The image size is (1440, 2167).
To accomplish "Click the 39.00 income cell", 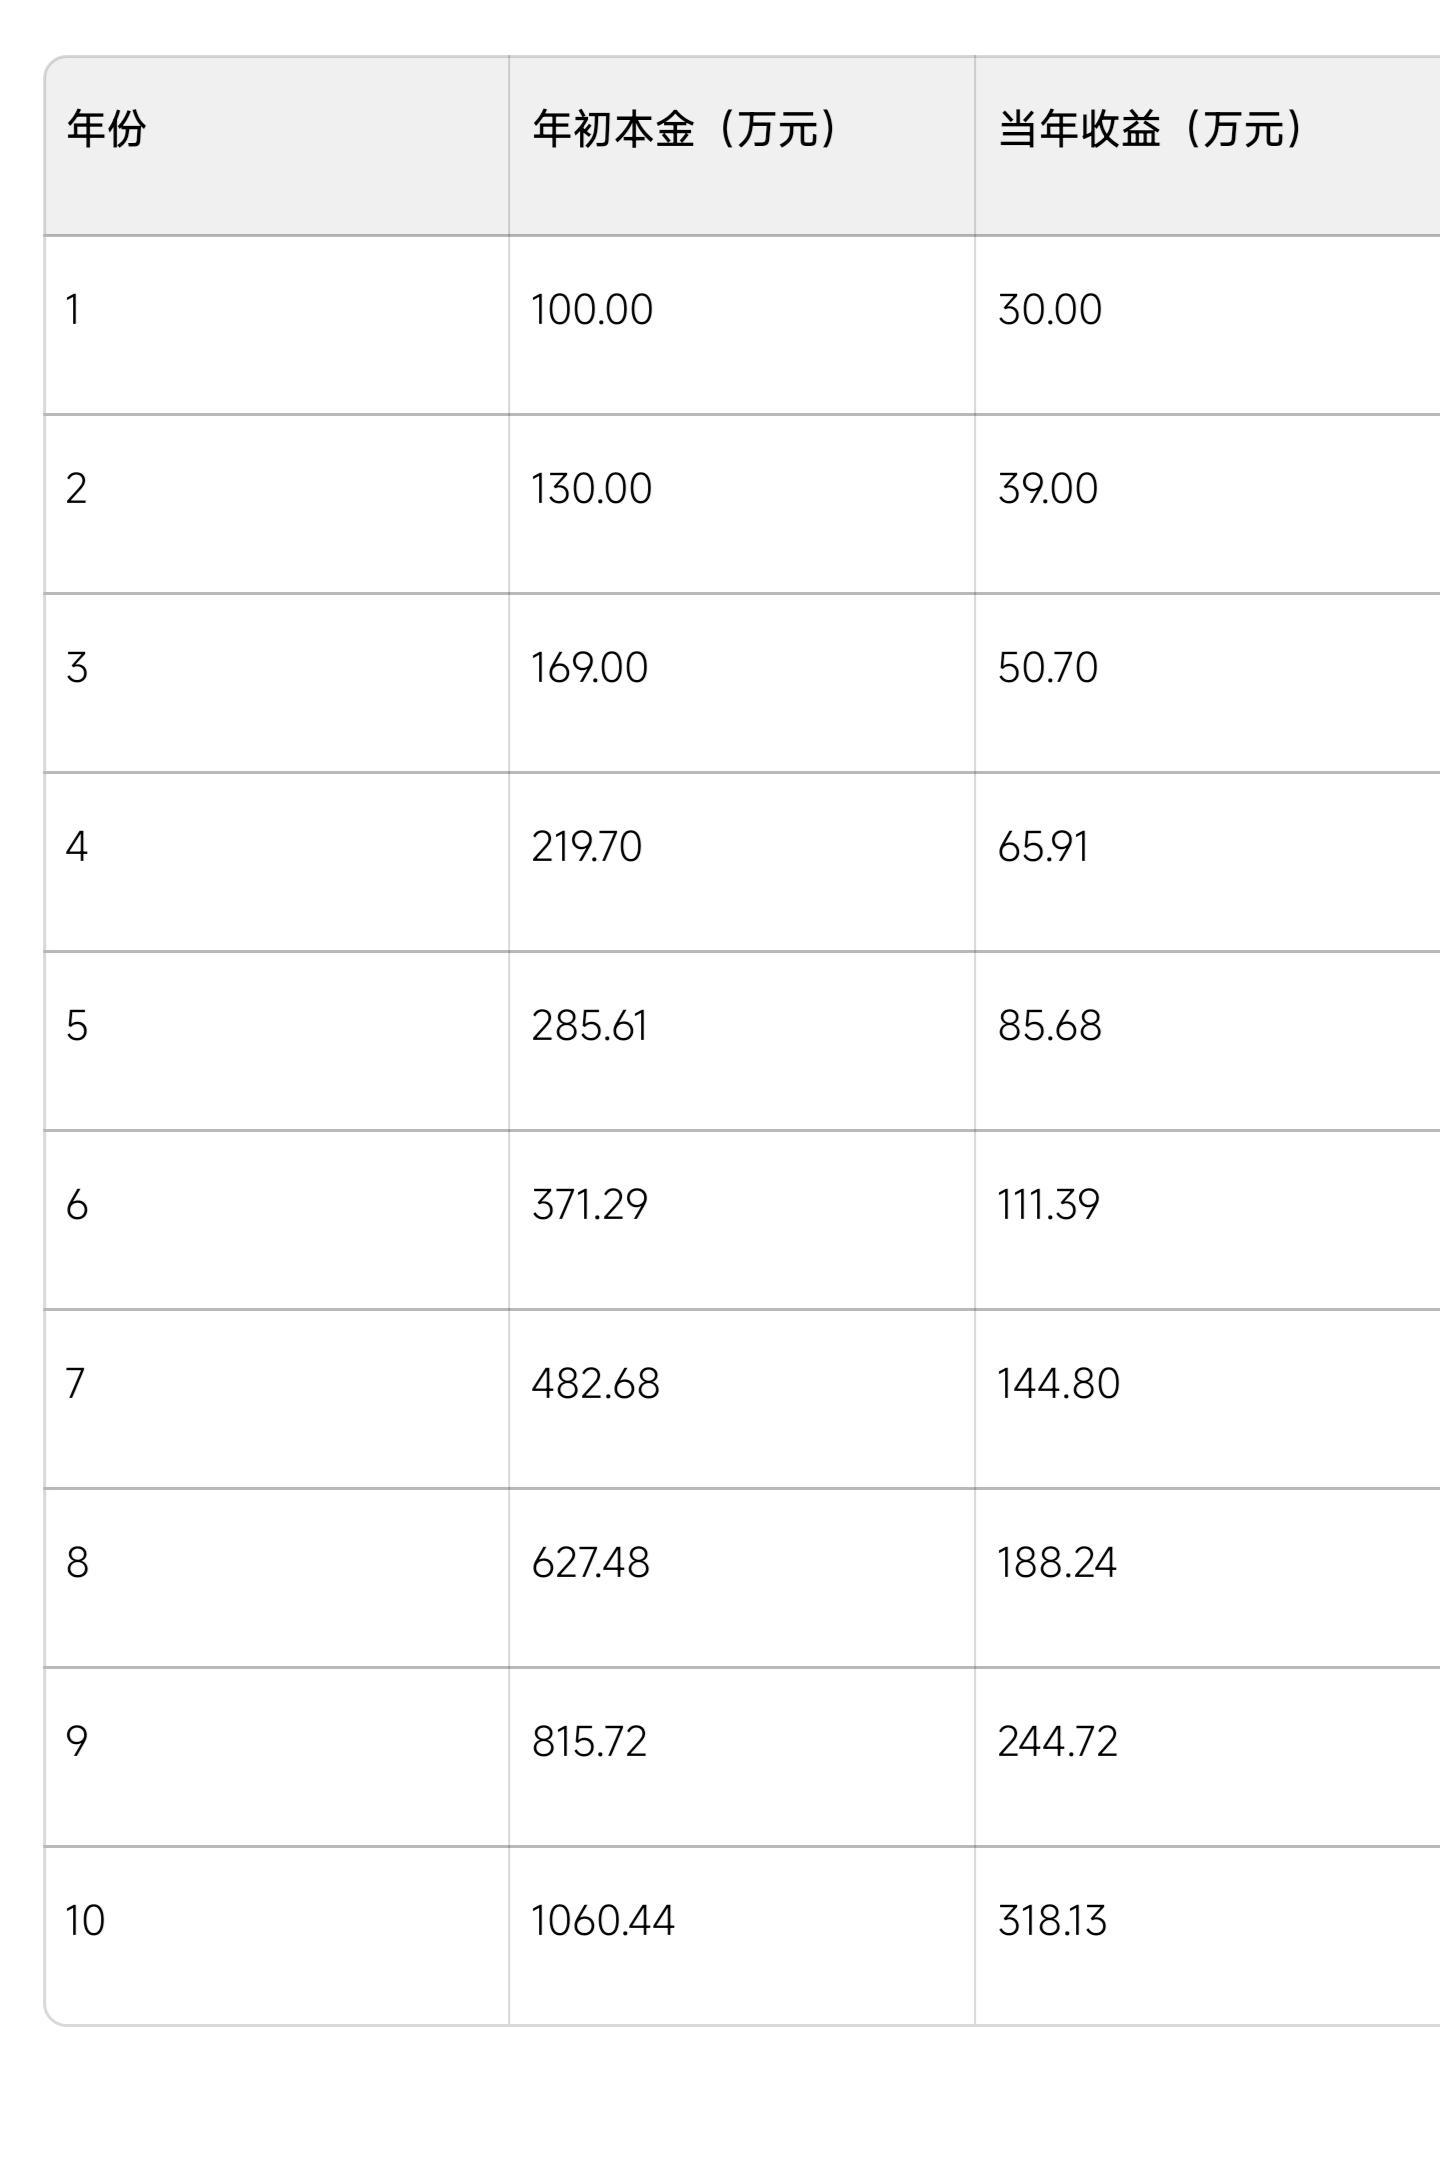I will pyautogui.click(x=1207, y=504).
